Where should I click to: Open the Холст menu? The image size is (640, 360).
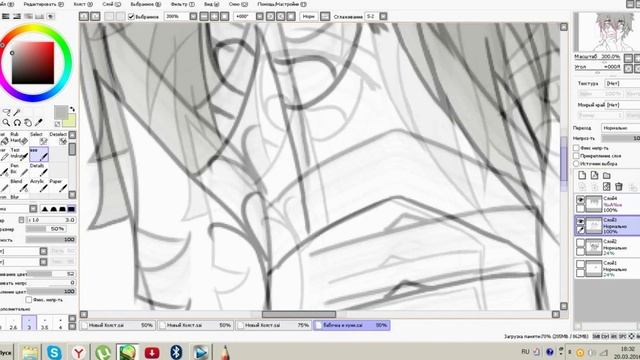[83, 4]
